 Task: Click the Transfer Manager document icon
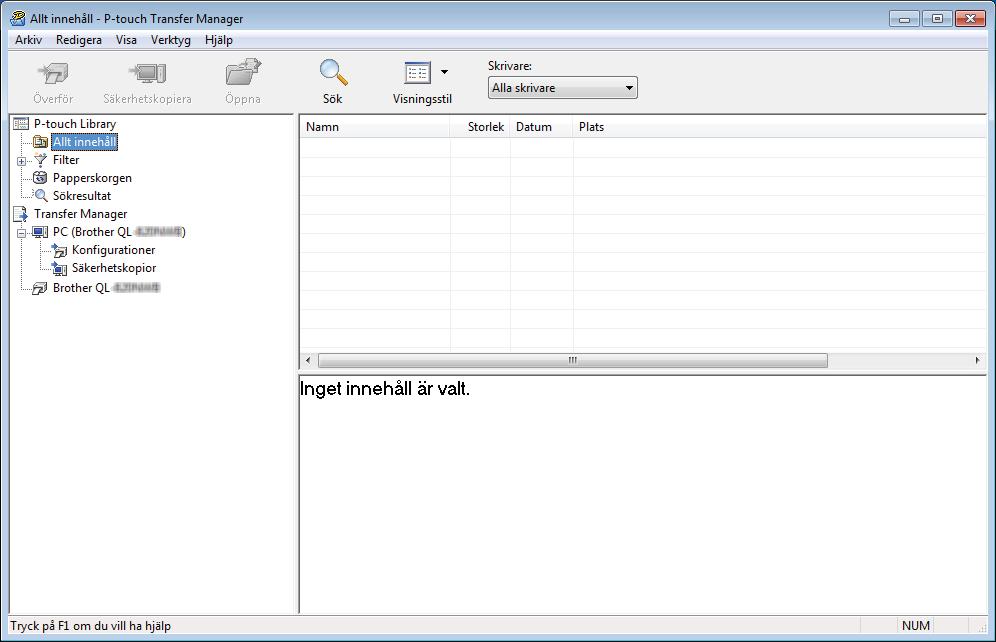(x=21, y=214)
